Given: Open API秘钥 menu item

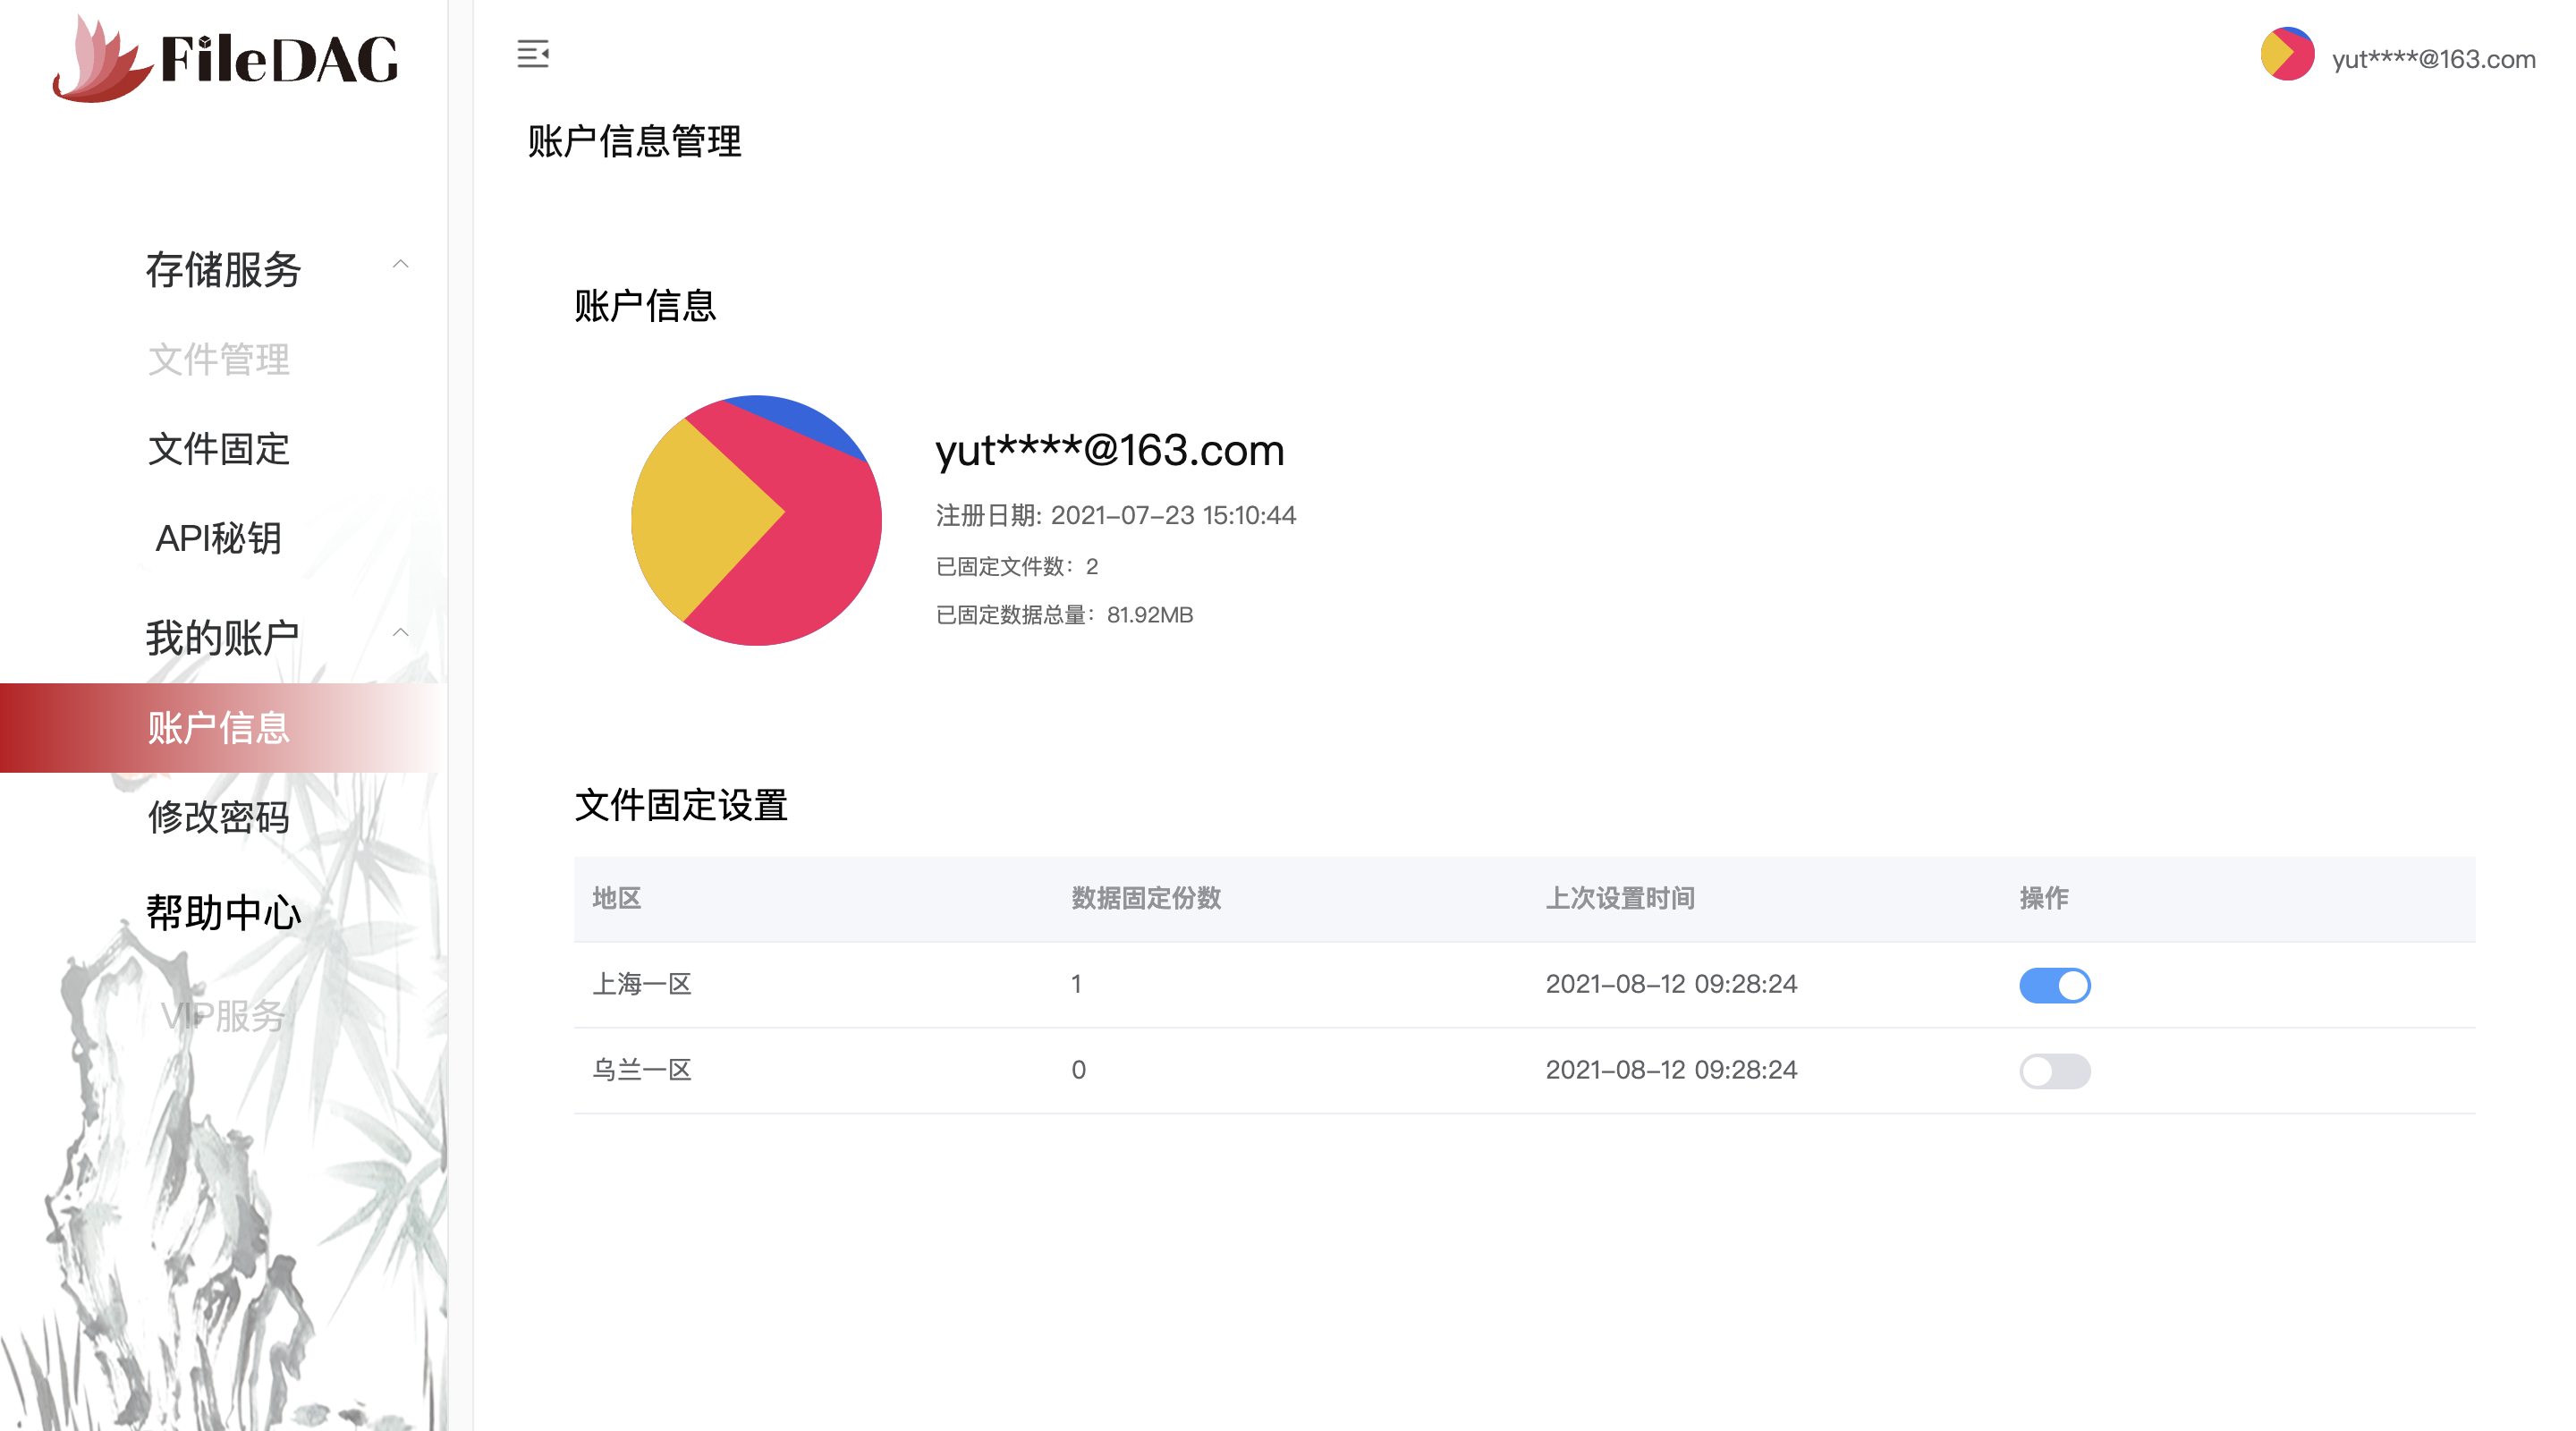Looking at the screenshot, I should pyautogui.click(x=219, y=538).
